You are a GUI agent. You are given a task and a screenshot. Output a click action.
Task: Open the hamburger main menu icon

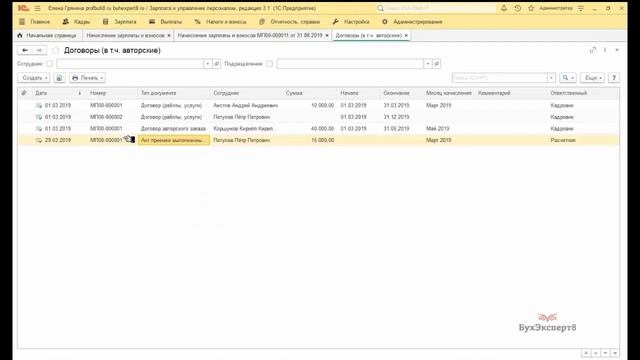[x=37, y=8]
